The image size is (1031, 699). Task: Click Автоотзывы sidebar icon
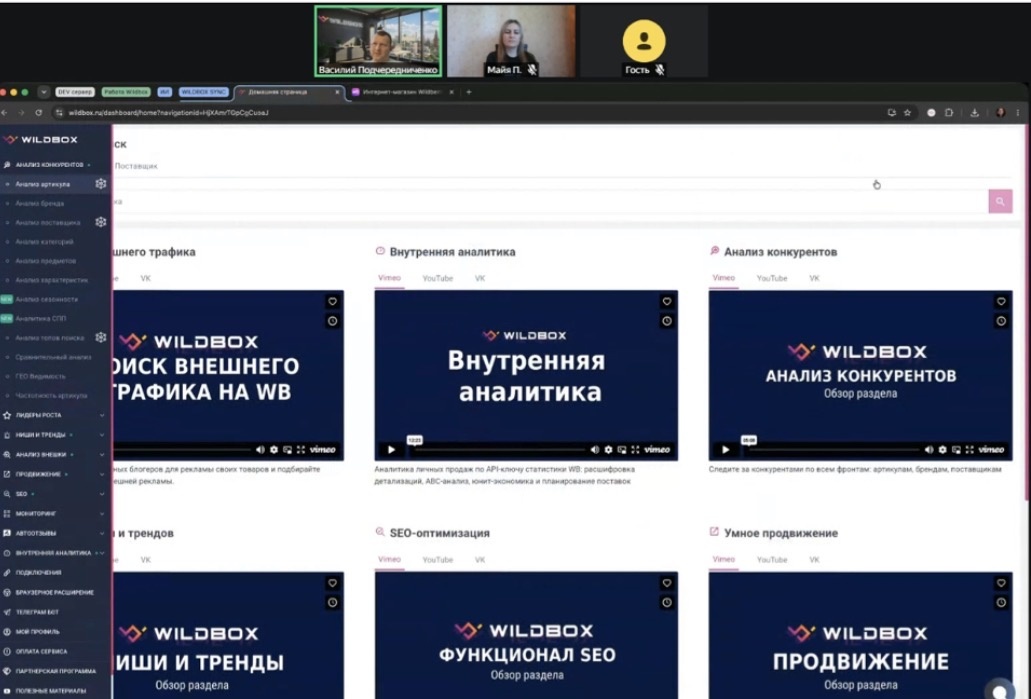7,533
